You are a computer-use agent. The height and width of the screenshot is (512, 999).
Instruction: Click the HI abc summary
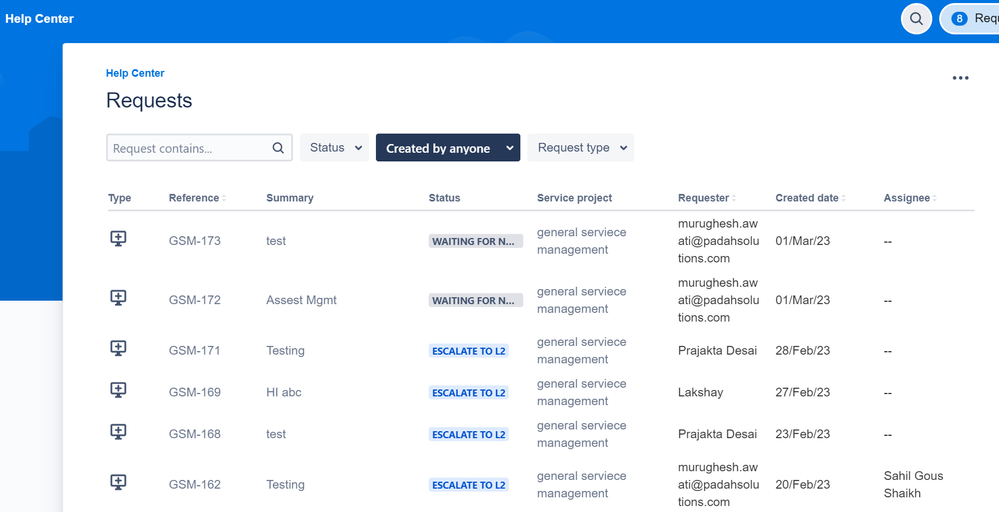284,392
